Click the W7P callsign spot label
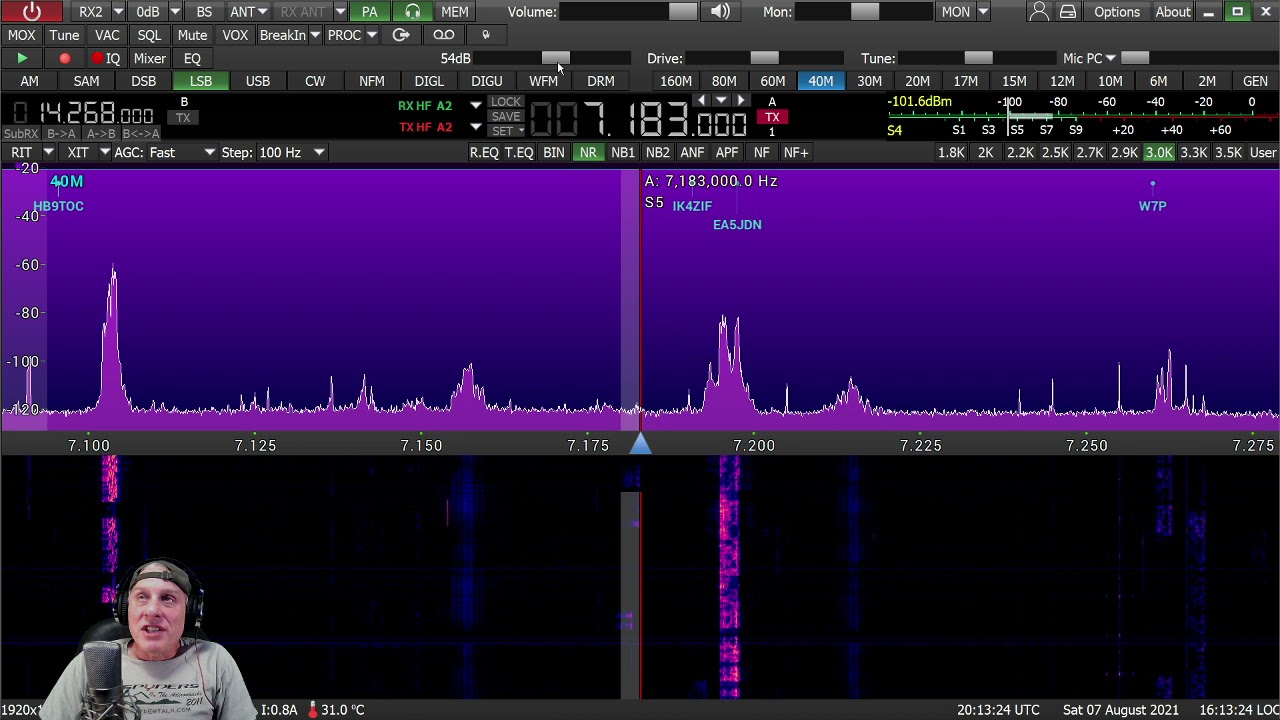Viewport: 1280px width, 720px height. click(1152, 206)
